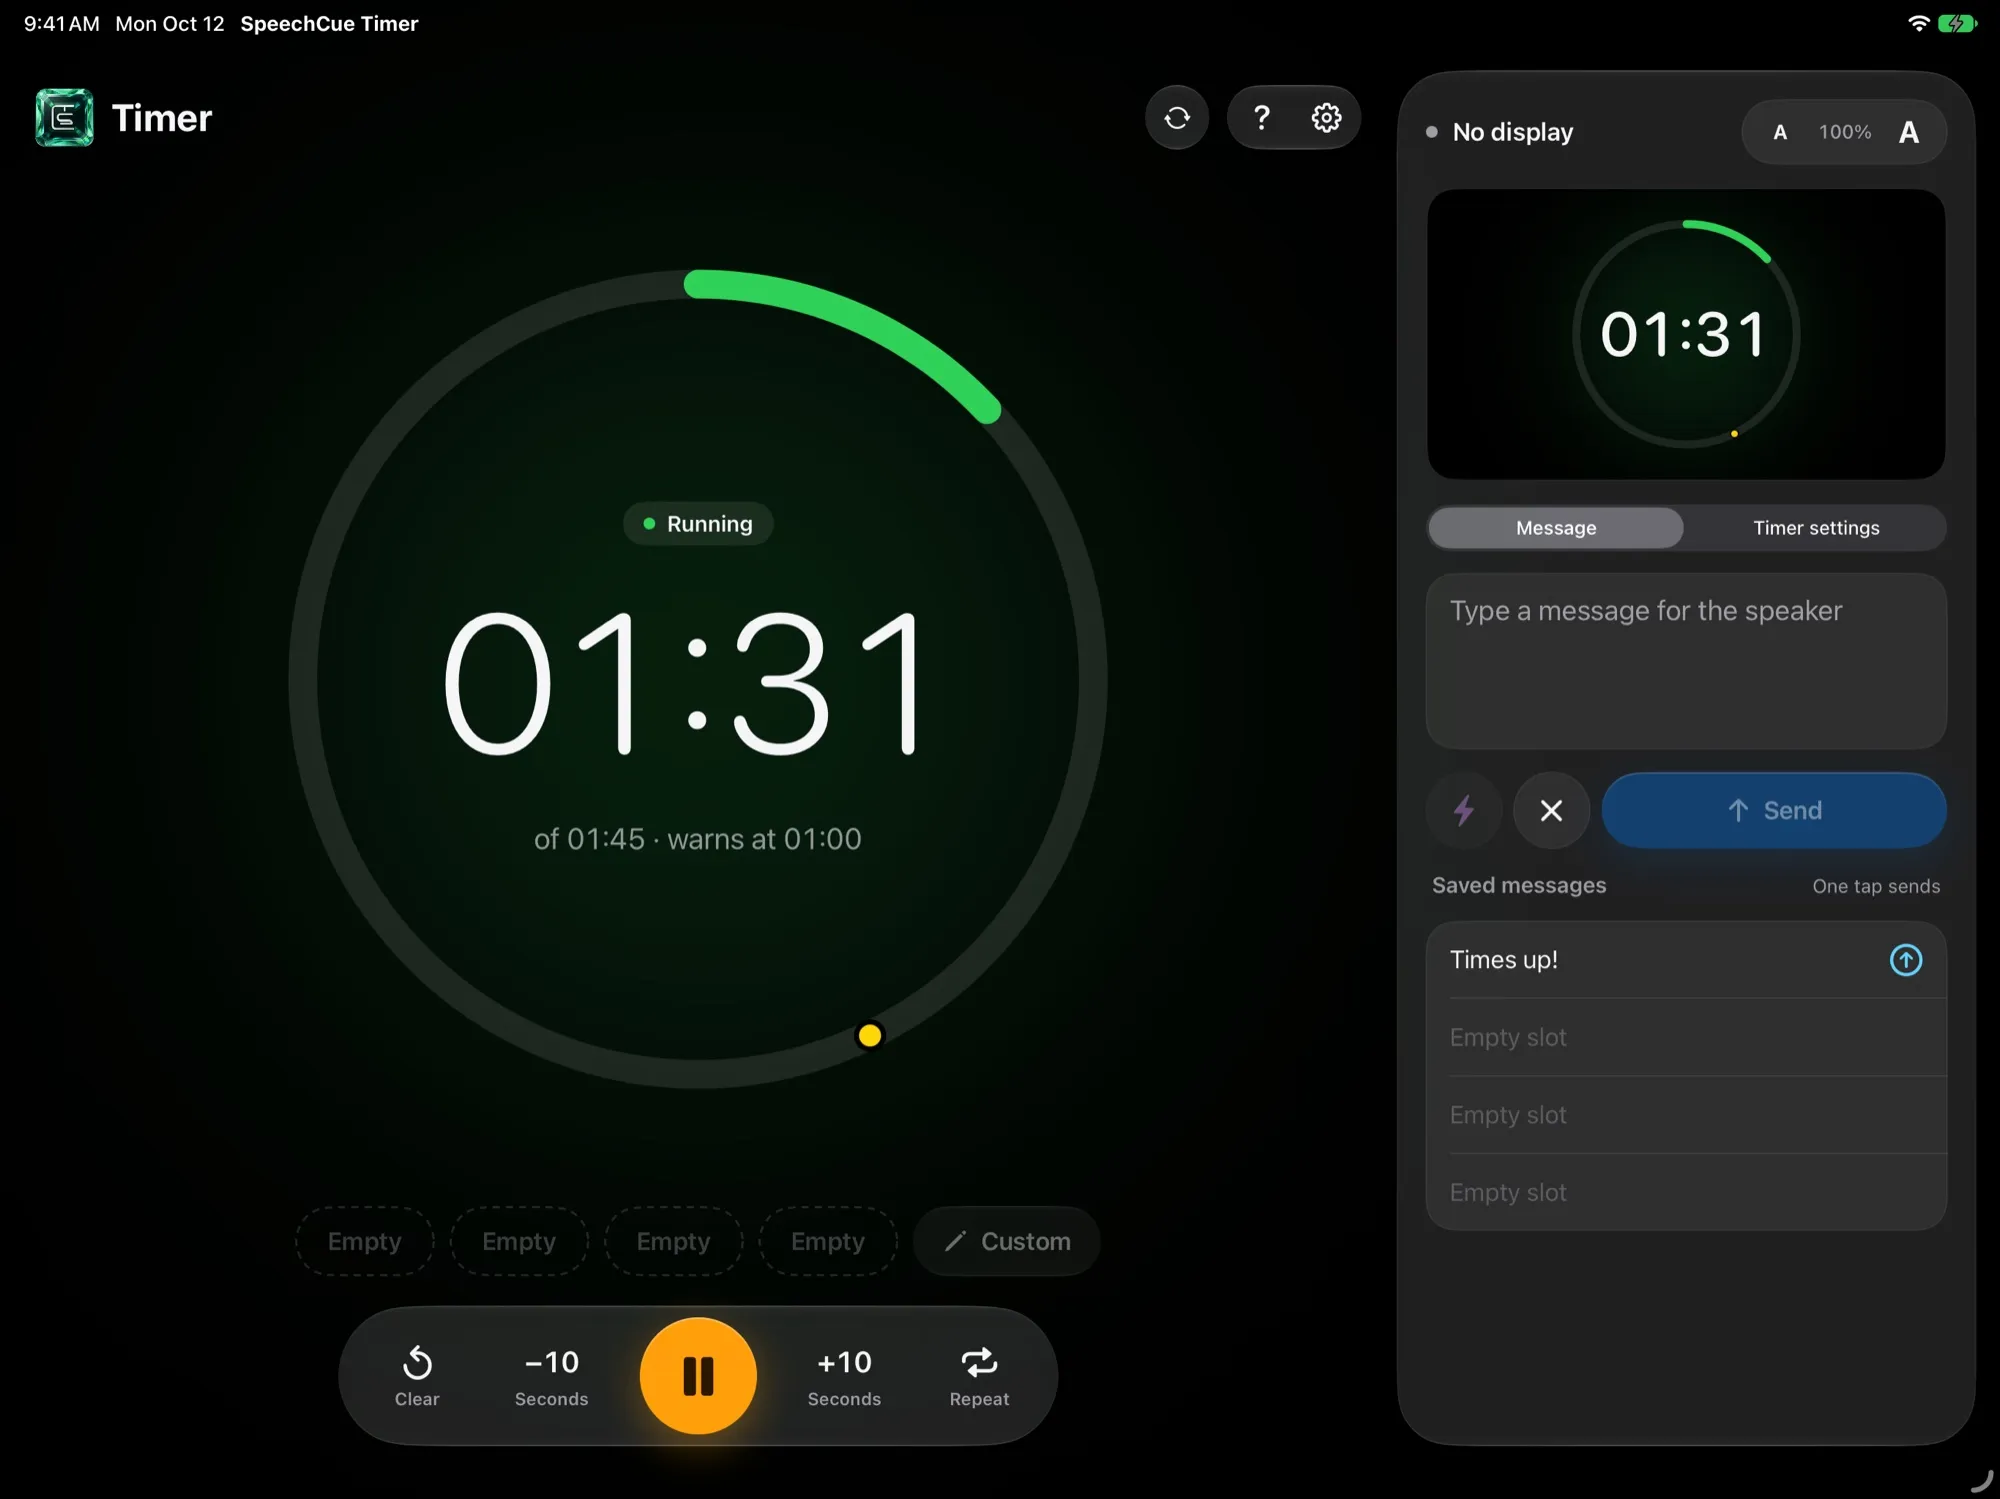Click the 'of 01:45 · warns at 01:00' text
The width and height of the screenshot is (2000, 1499).
[x=698, y=839]
